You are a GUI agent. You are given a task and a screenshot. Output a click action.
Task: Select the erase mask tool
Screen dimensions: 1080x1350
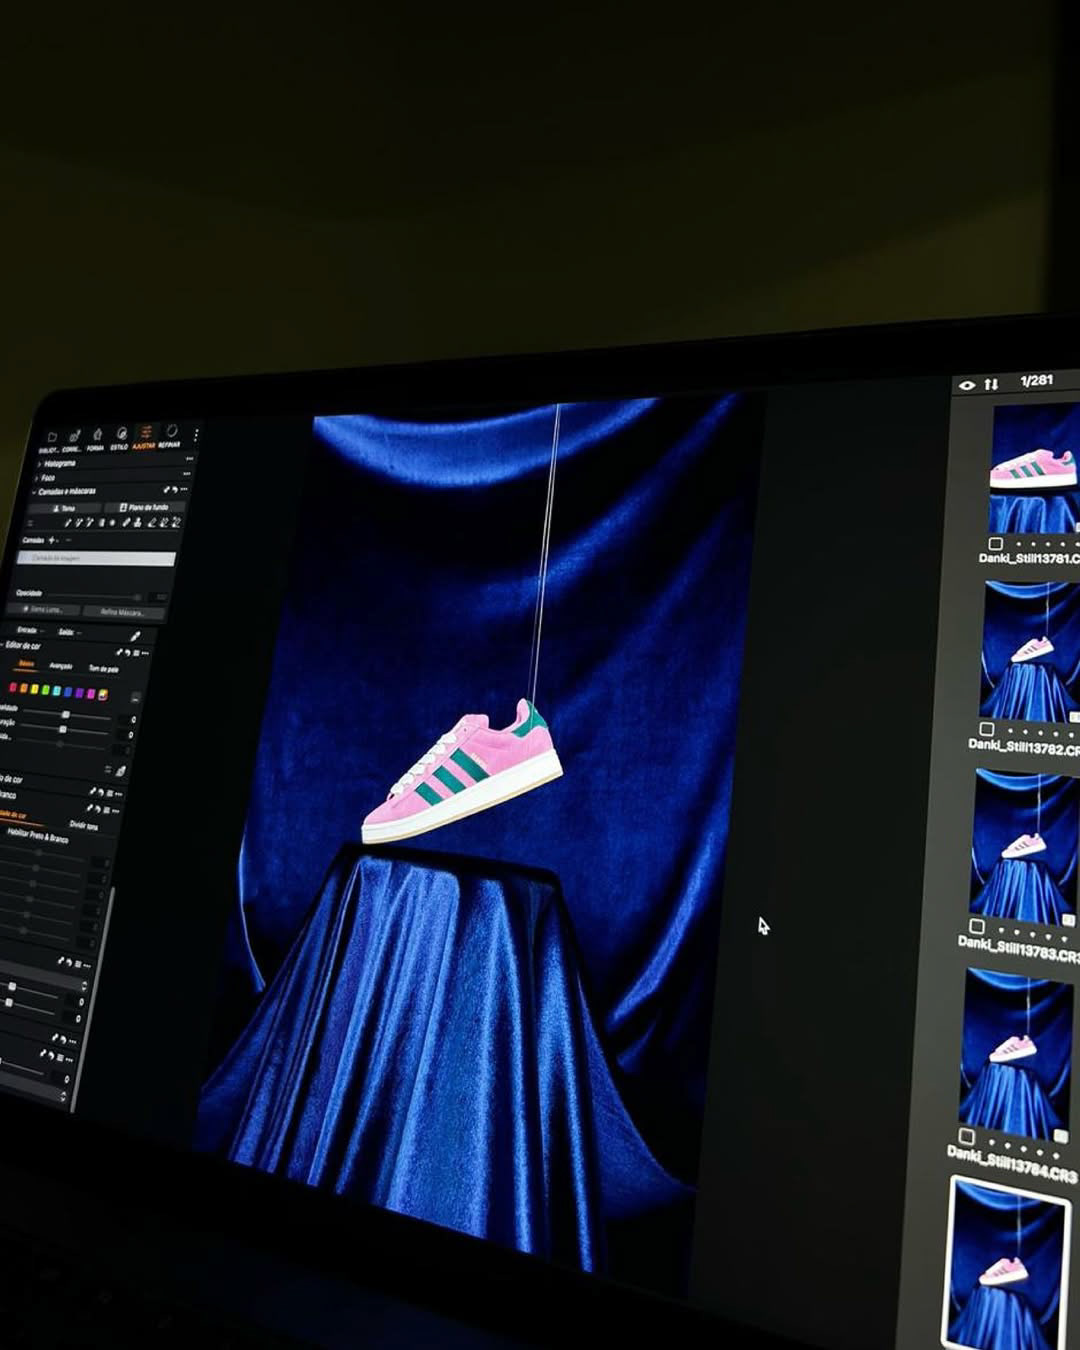tap(152, 523)
